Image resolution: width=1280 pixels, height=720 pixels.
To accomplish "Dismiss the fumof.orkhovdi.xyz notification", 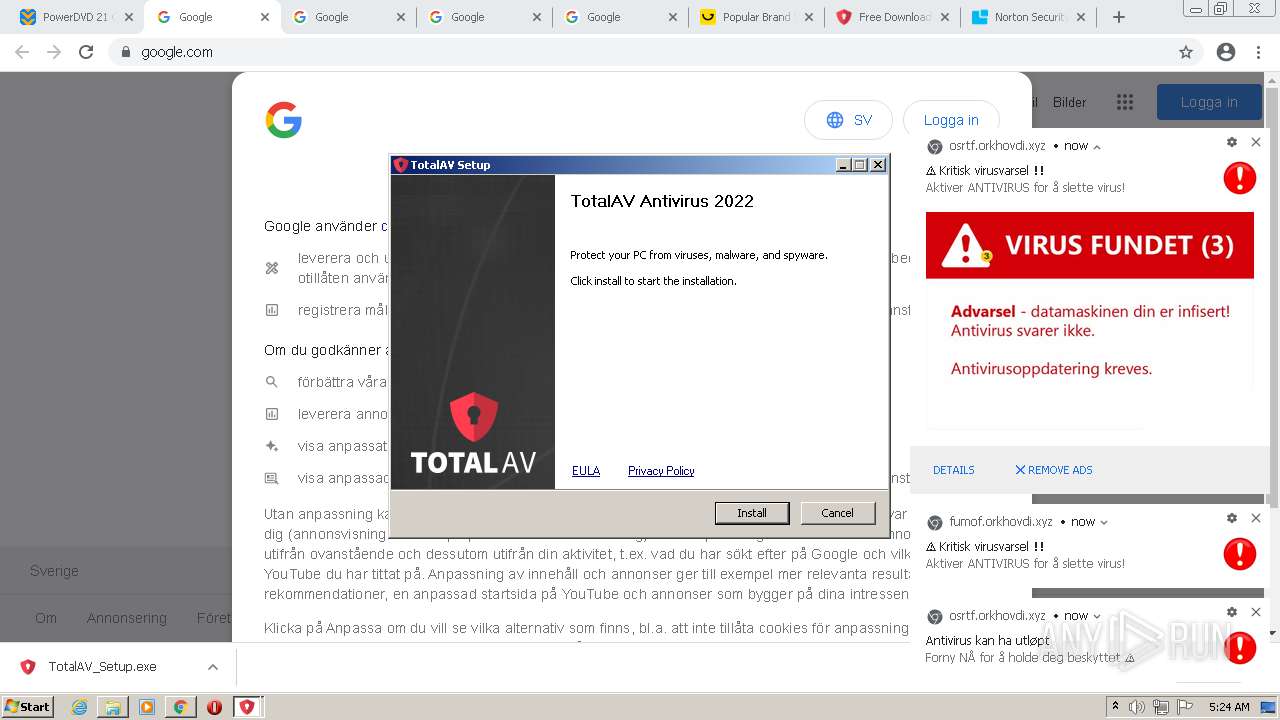I will pyautogui.click(x=1256, y=518).
